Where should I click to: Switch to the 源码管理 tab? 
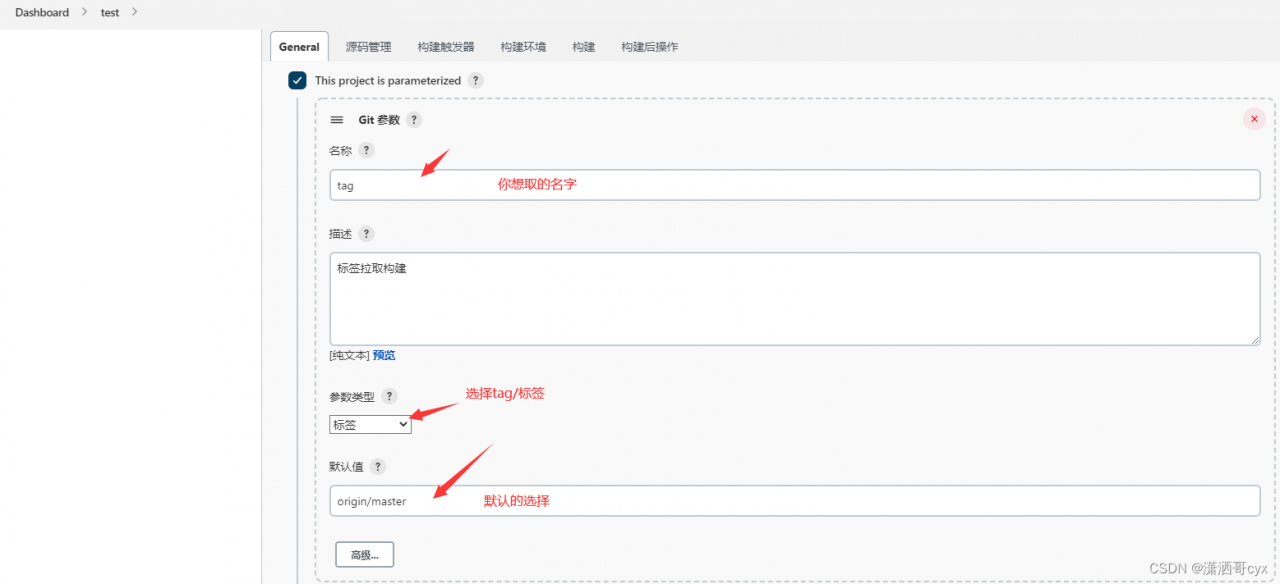369,46
